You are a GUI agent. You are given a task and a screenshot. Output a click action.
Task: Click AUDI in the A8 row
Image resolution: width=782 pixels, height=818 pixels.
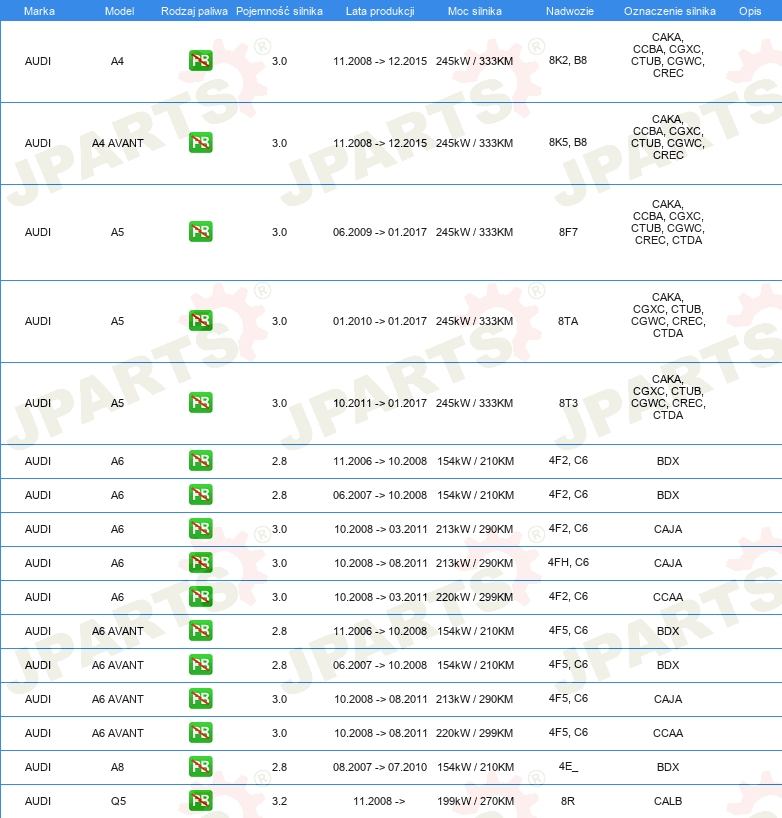[38, 767]
